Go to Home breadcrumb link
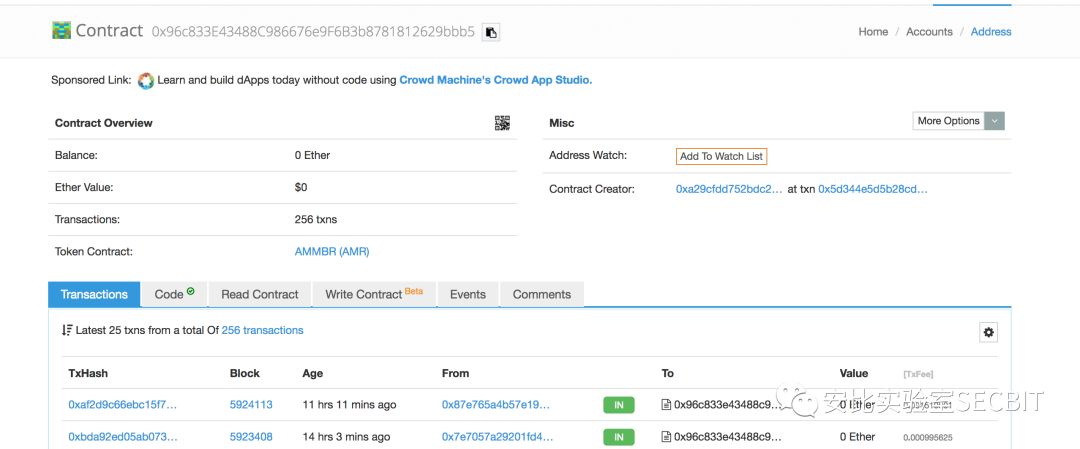This screenshot has width=1080, height=449. point(873,32)
